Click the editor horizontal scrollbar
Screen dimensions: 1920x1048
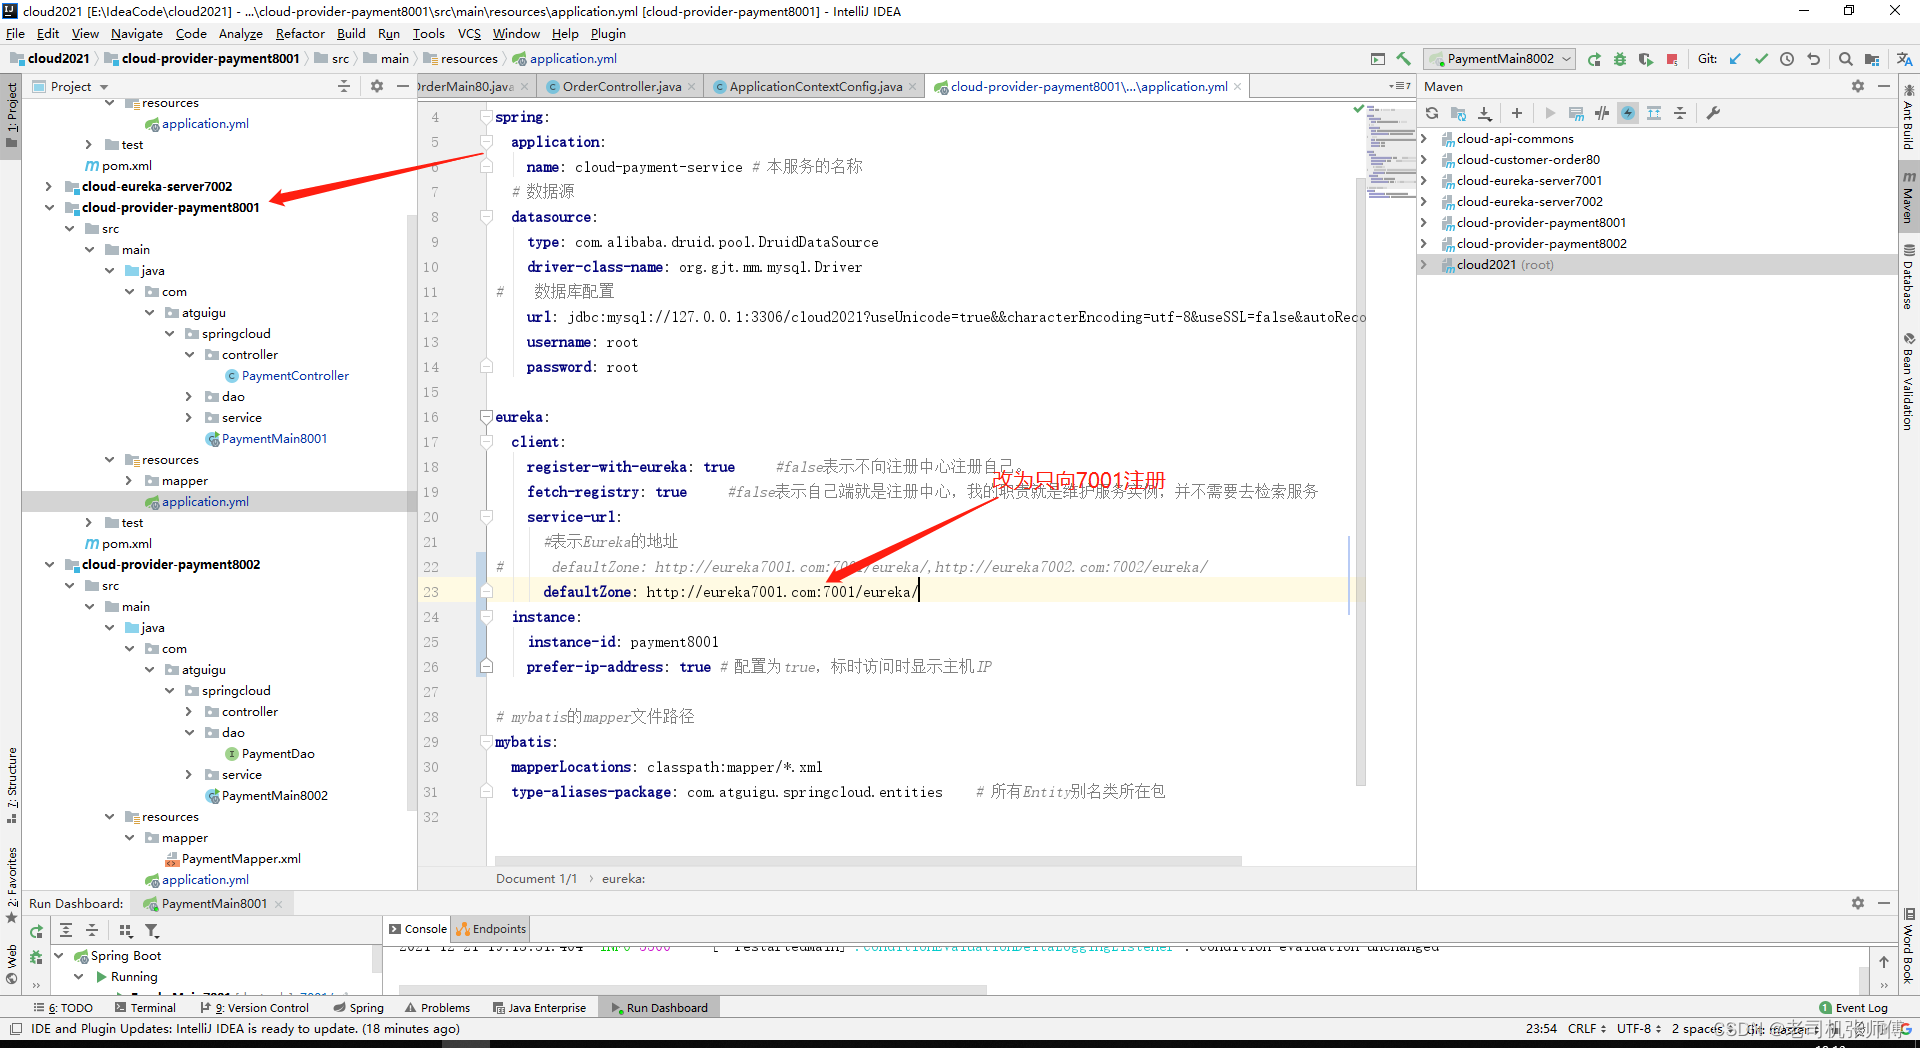868,860
